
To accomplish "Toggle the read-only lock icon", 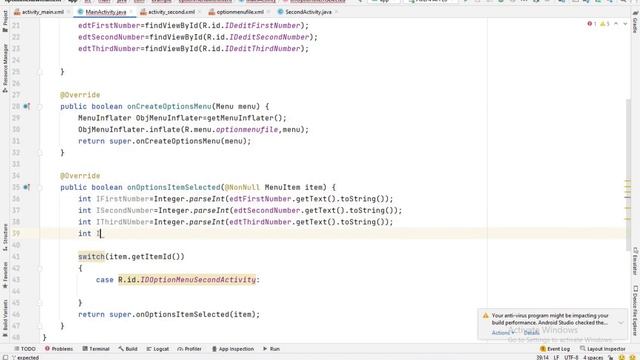I will (611, 358).
